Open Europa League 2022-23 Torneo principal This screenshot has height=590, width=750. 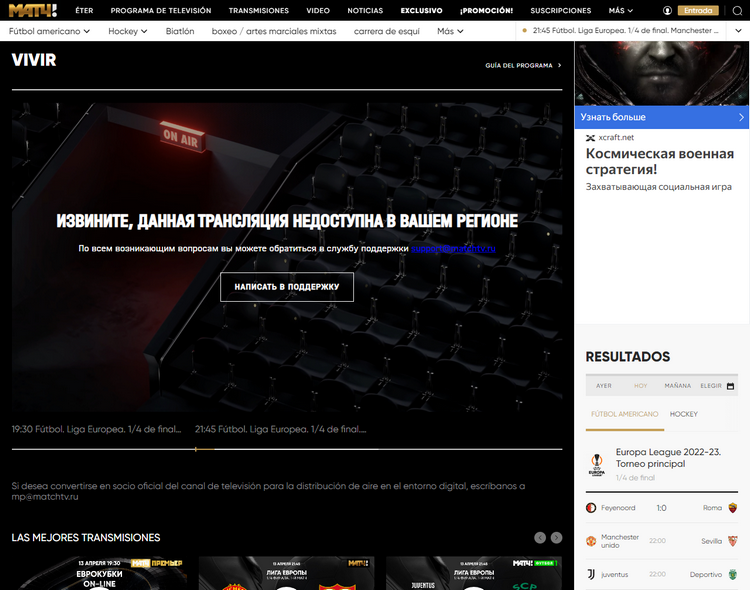pos(668,458)
